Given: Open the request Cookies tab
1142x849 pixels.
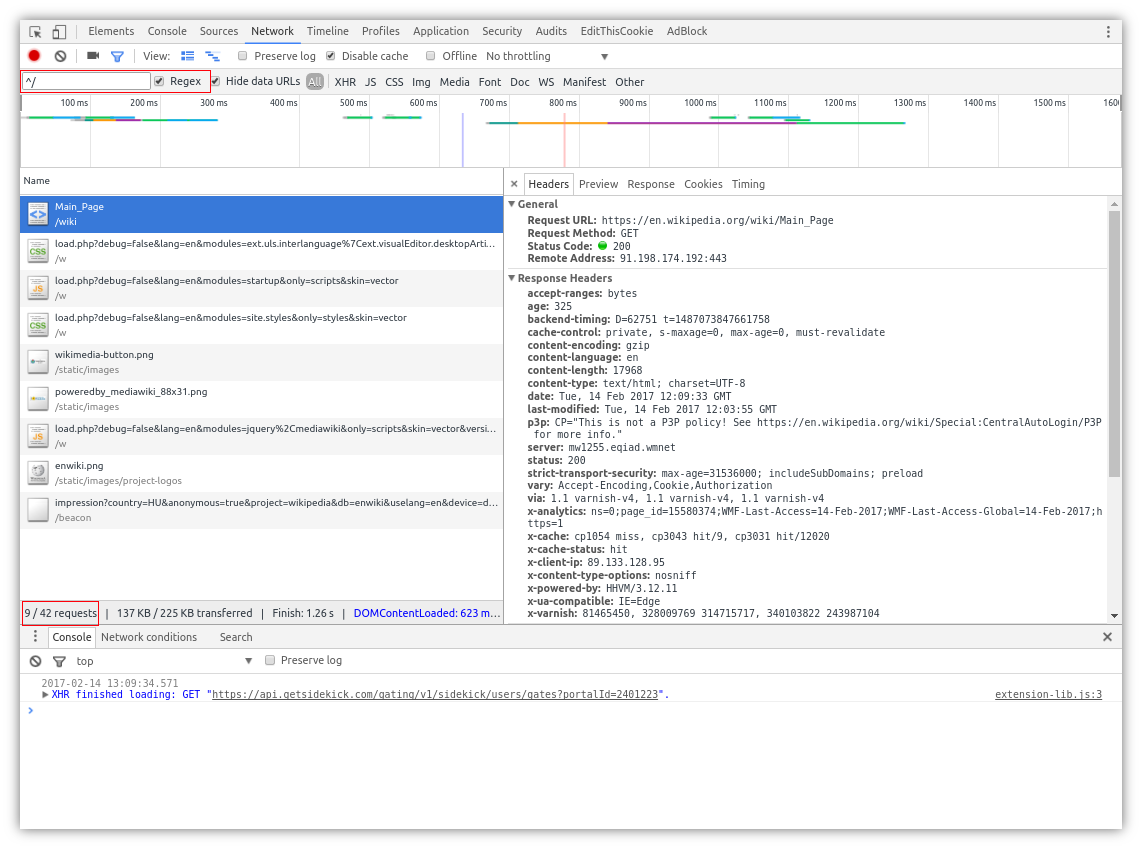Looking at the screenshot, I should click(x=703, y=184).
